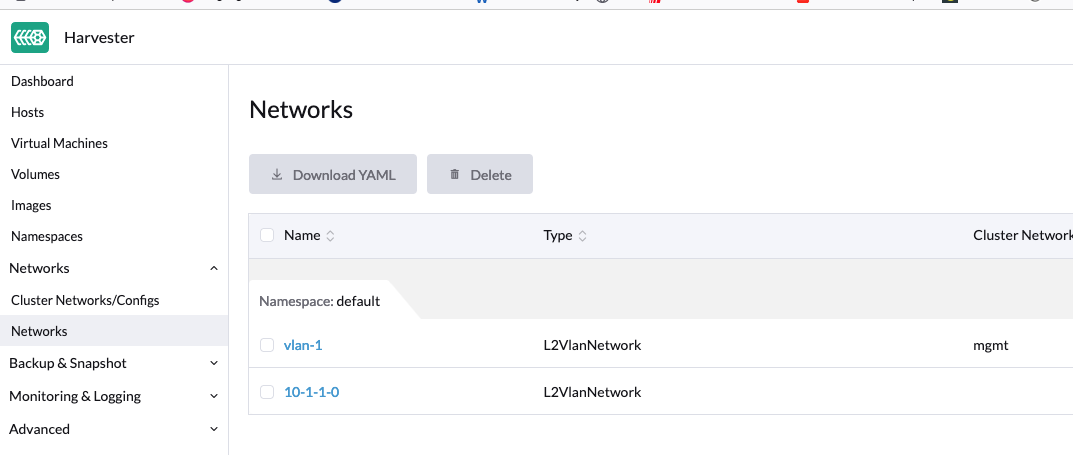1073x455 pixels.
Task: Click the Namespace: default group tab
Action: pos(320,301)
